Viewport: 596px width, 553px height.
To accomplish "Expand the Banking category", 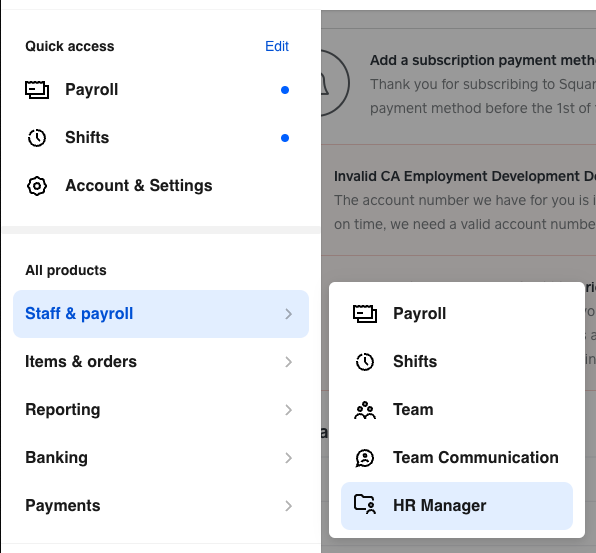I will coord(161,458).
